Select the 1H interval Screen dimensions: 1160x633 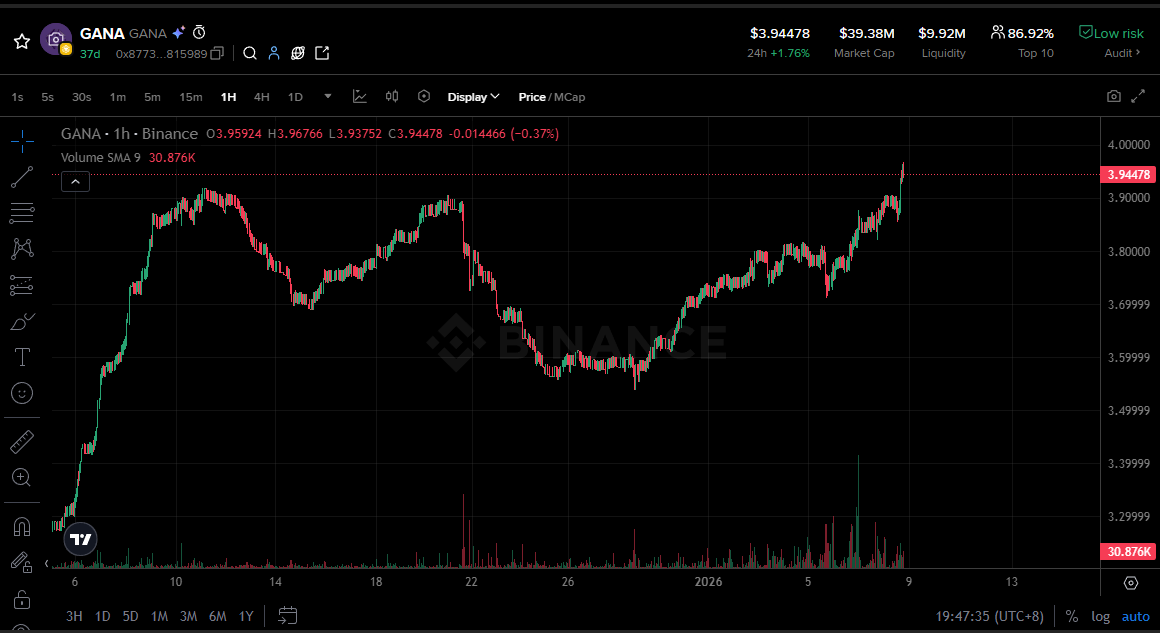(x=228, y=97)
